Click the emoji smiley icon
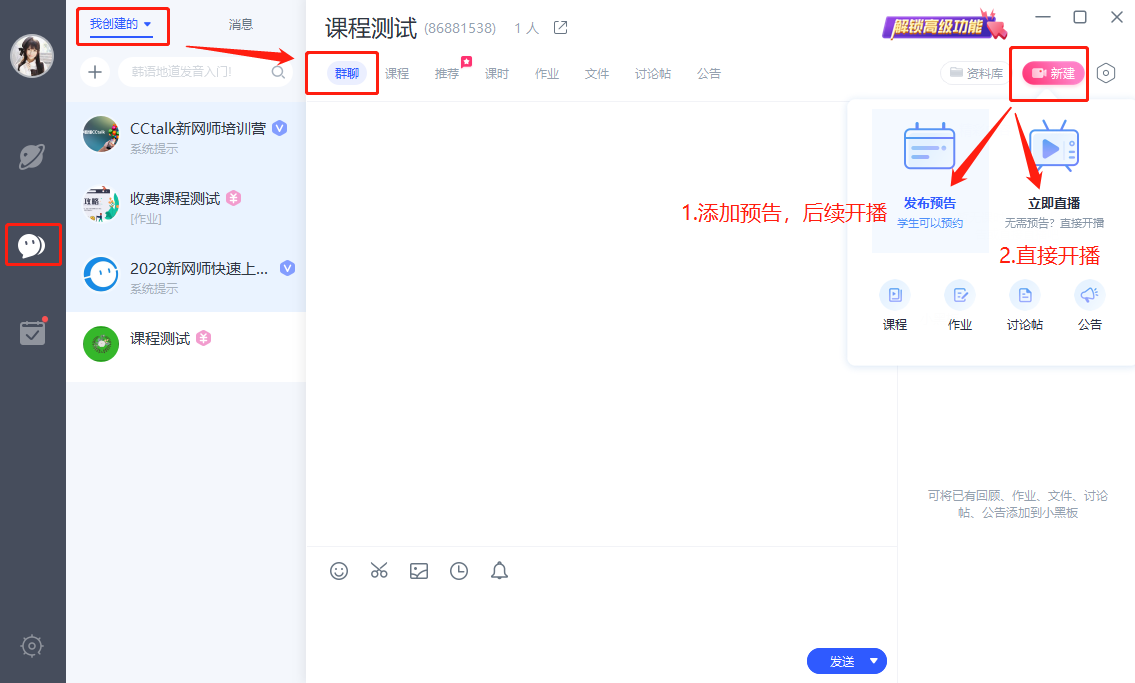 339,571
